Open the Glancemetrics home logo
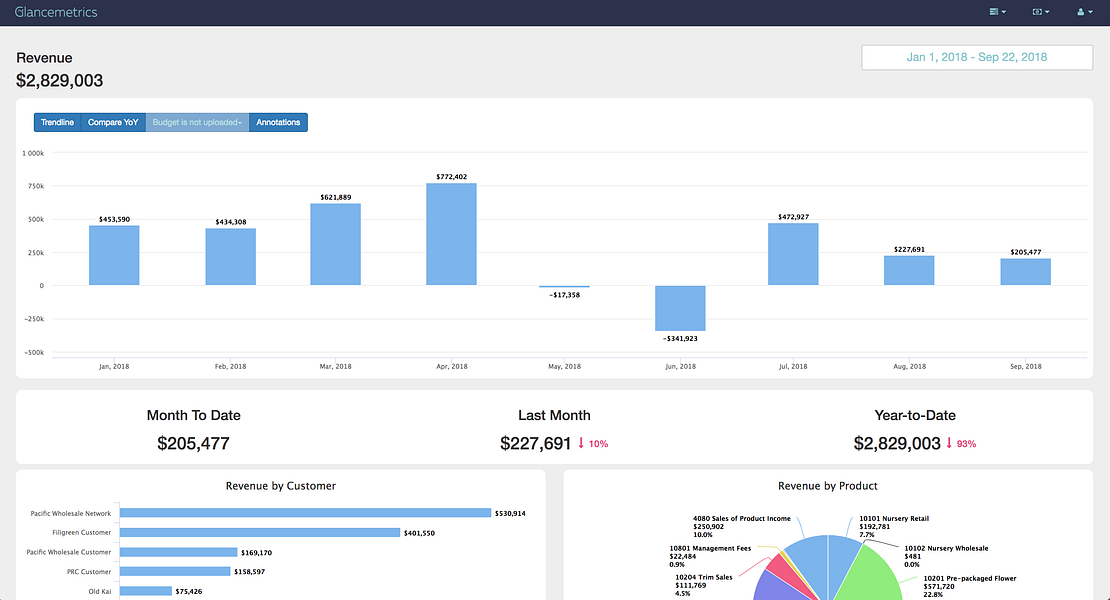This screenshot has width=1110, height=600. click(x=56, y=12)
